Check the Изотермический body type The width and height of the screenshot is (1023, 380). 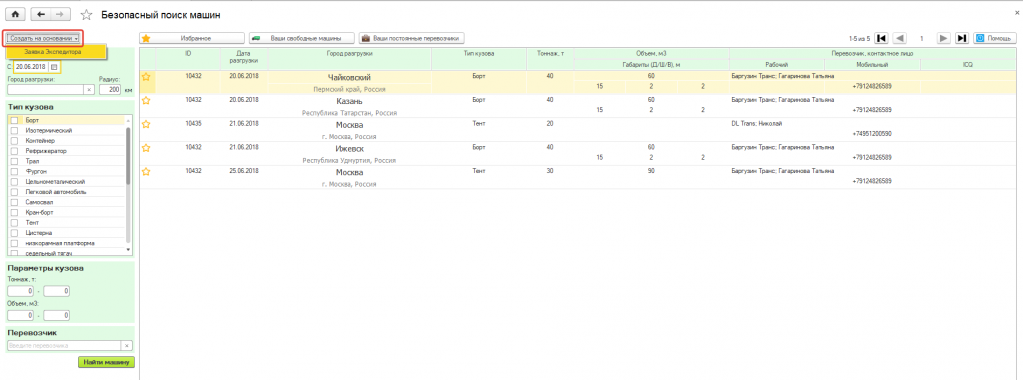click(14, 131)
